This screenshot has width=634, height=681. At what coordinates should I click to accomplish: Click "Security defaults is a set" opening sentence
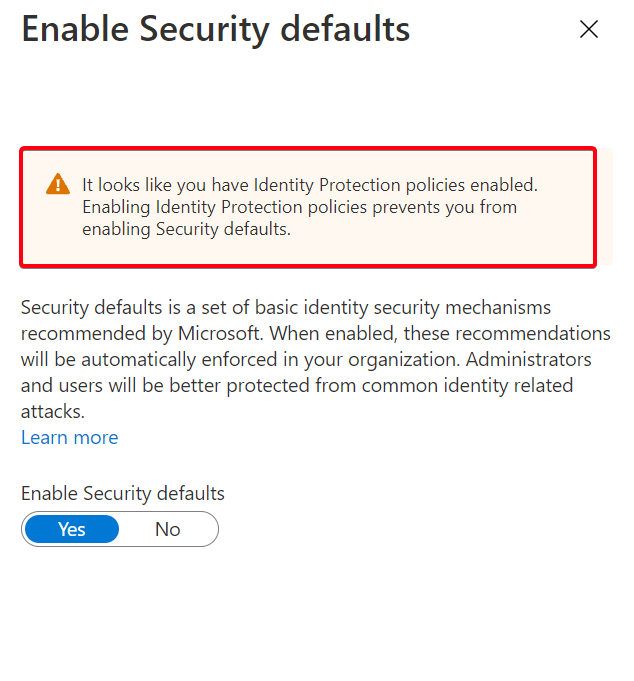click(x=124, y=307)
